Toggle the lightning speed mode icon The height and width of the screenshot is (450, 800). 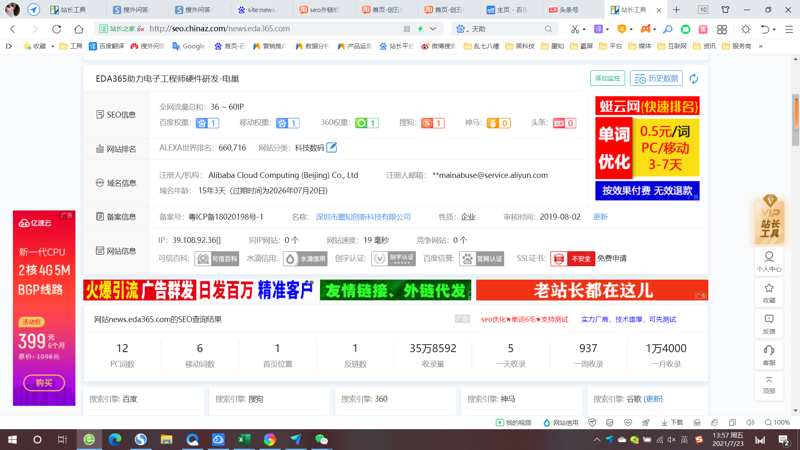point(420,29)
